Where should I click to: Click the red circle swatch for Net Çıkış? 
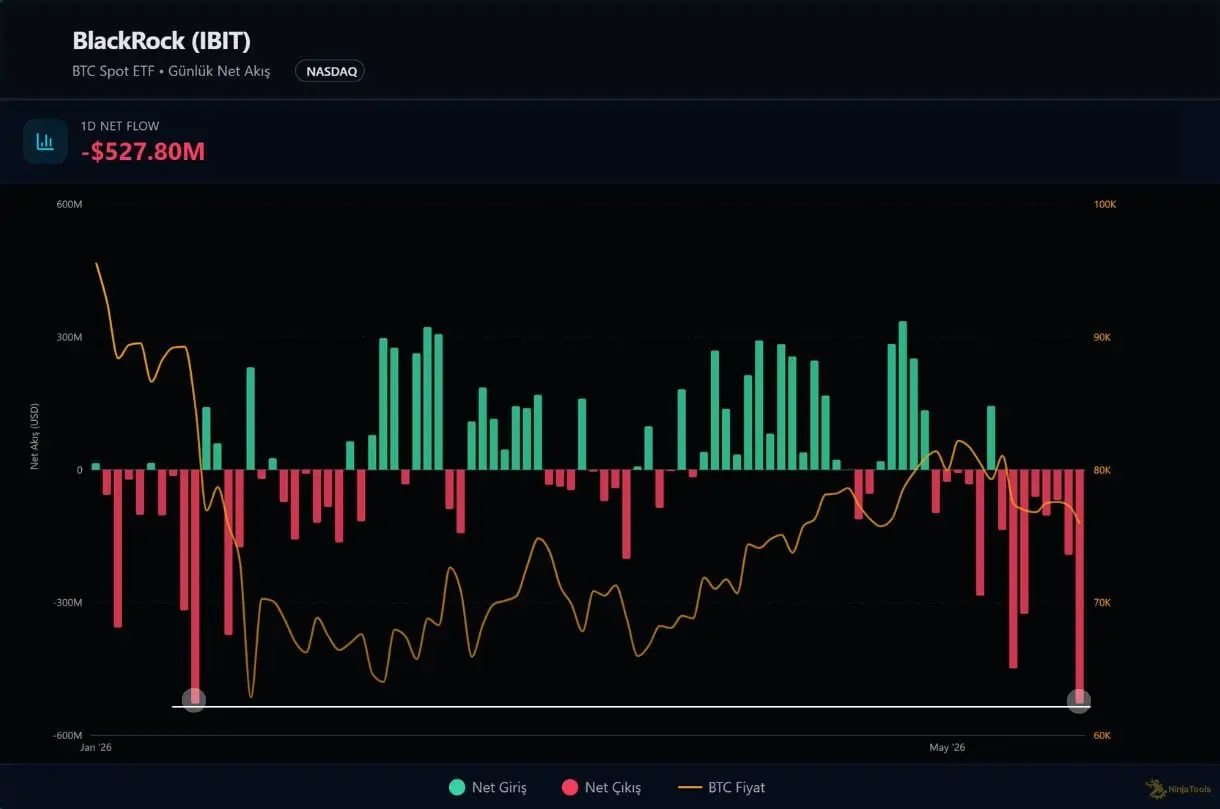click(570, 787)
